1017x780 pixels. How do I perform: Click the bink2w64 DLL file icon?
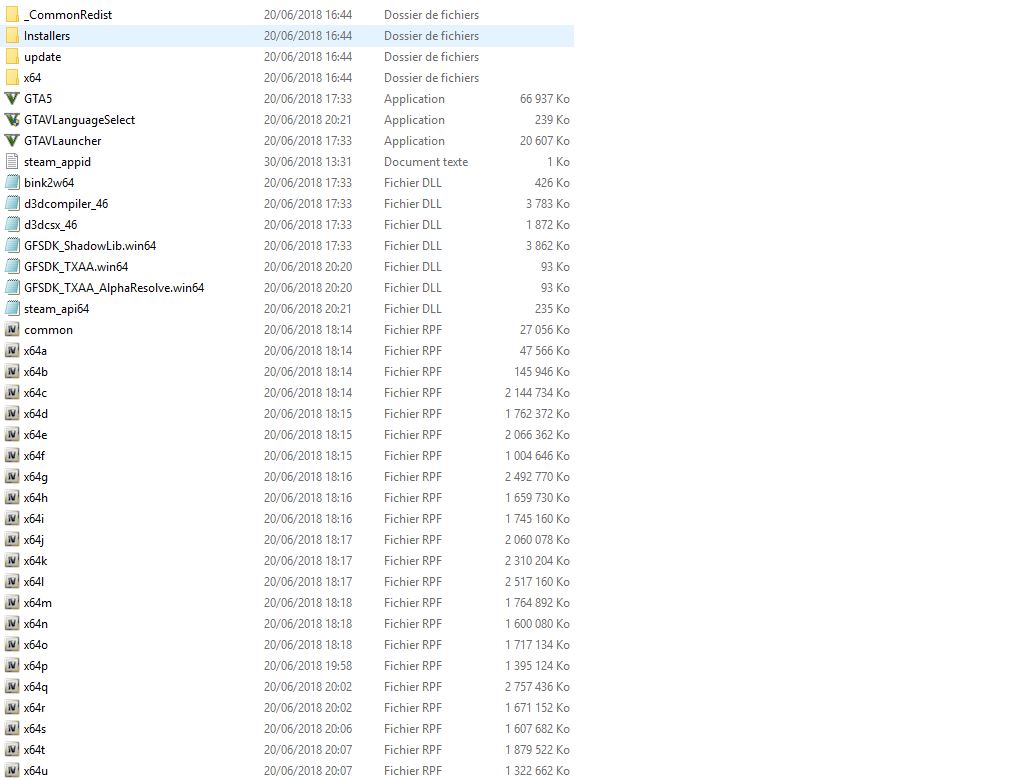point(12,183)
